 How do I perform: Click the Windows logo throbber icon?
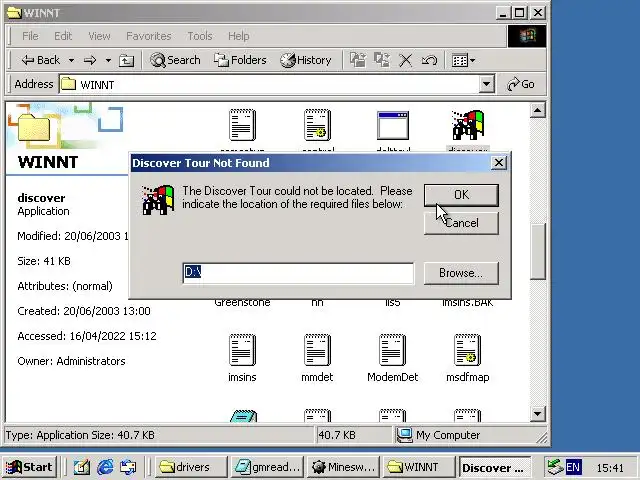527,36
